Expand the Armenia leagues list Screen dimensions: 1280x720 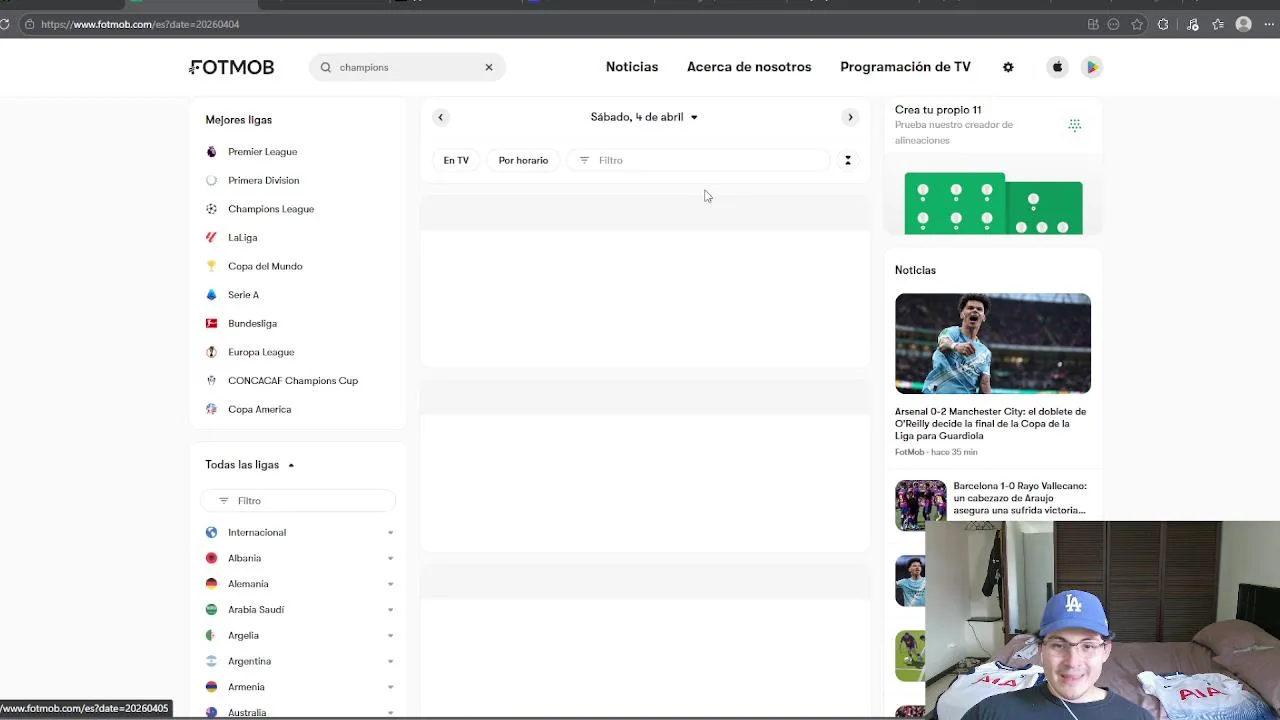tap(390, 687)
